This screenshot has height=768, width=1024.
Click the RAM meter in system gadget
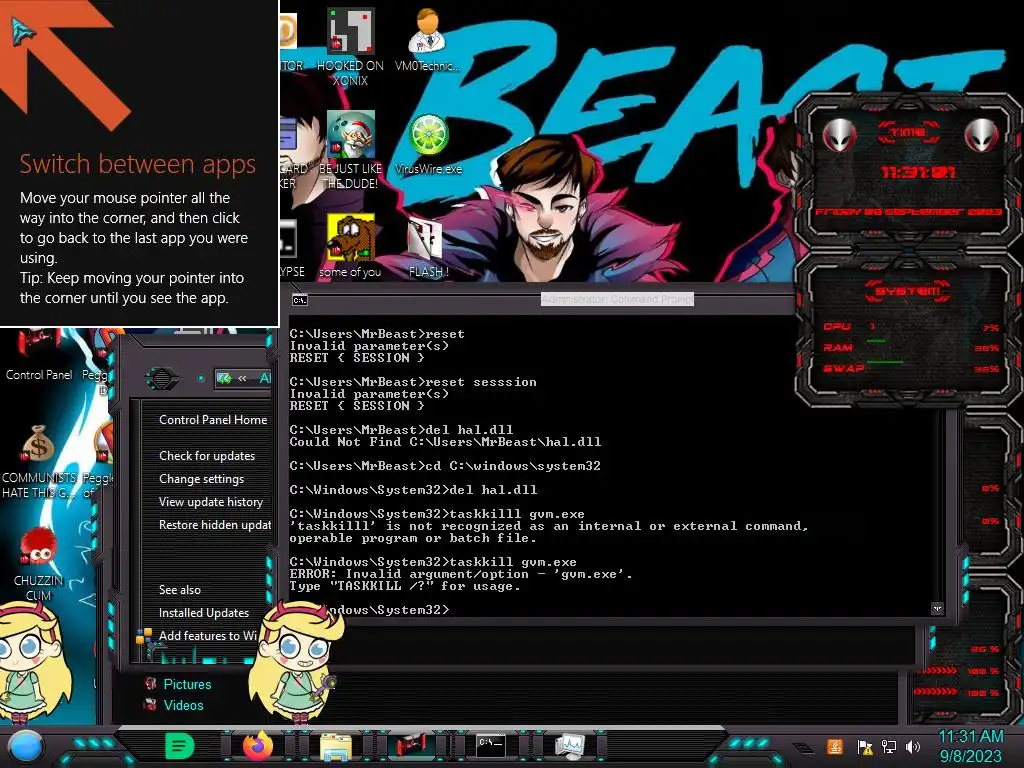tap(910, 347)
